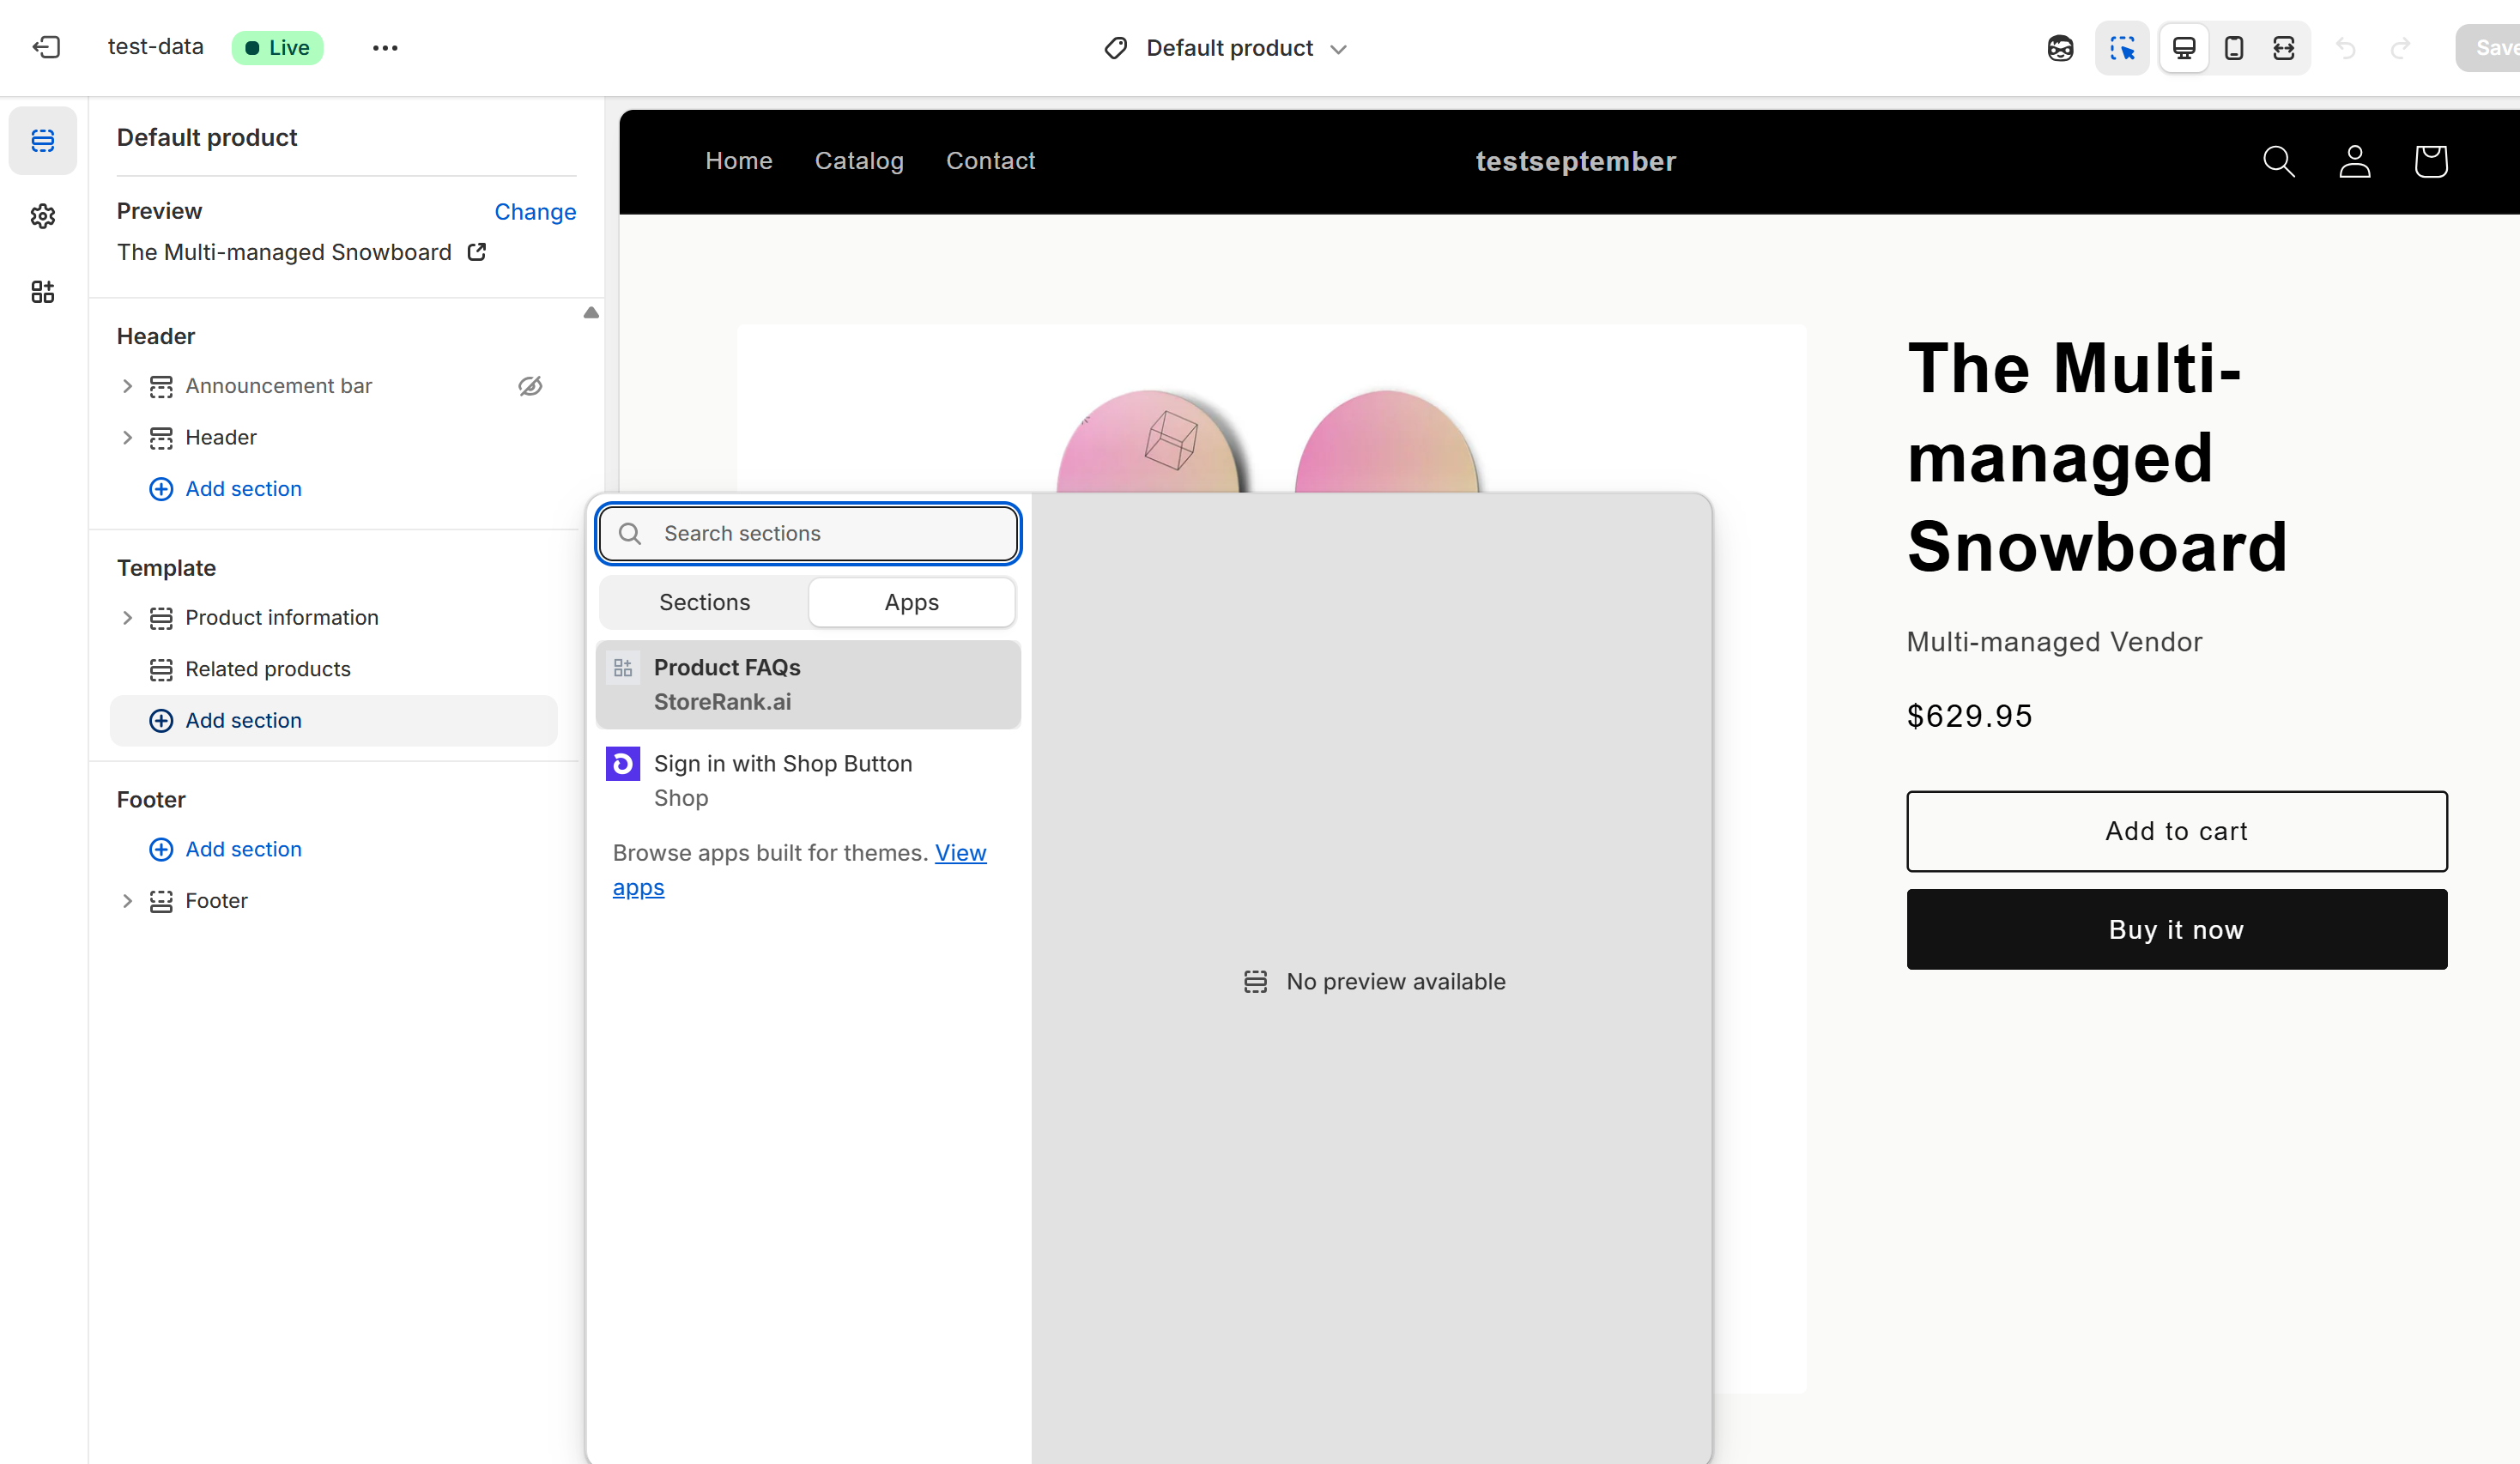Toggle the inspector selection tool
The image size is (2520, 1464).
(x=2121, y=48)
